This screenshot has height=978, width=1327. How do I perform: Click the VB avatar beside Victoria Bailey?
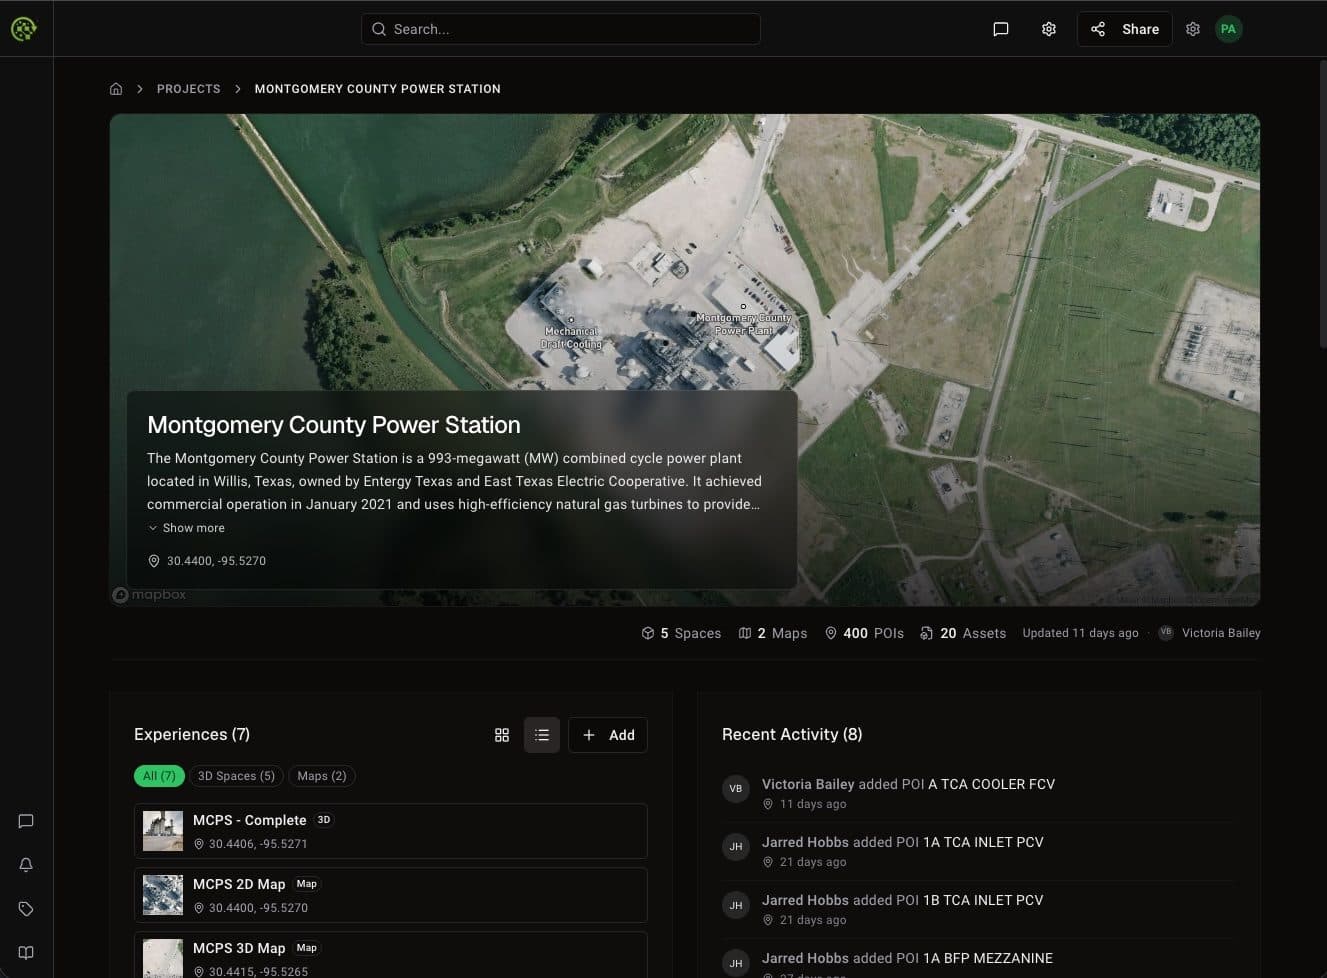1166,633
